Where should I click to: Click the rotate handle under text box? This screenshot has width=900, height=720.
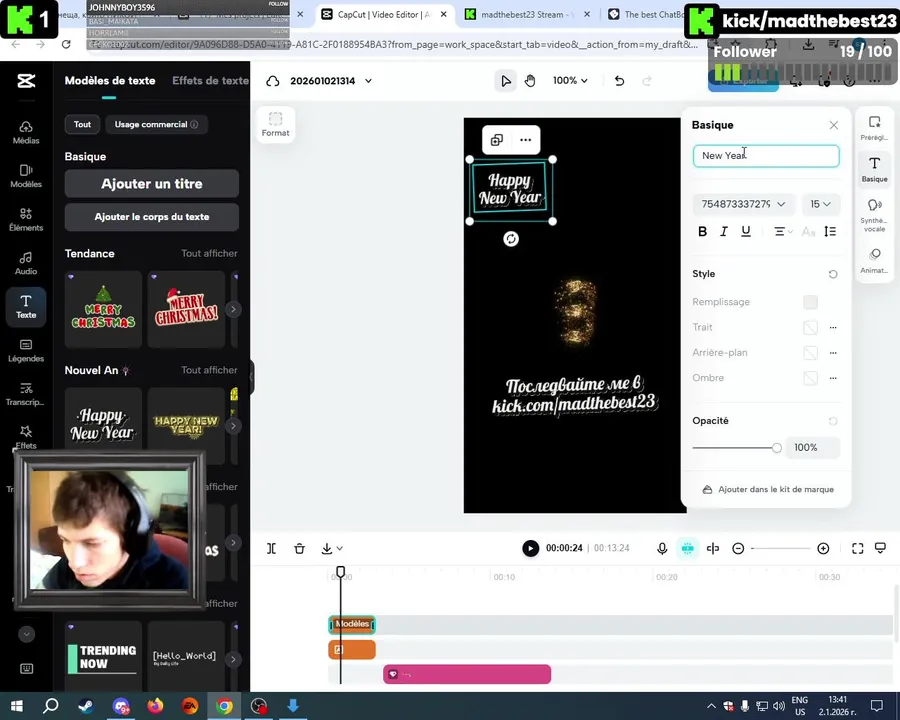coord(511,239)
